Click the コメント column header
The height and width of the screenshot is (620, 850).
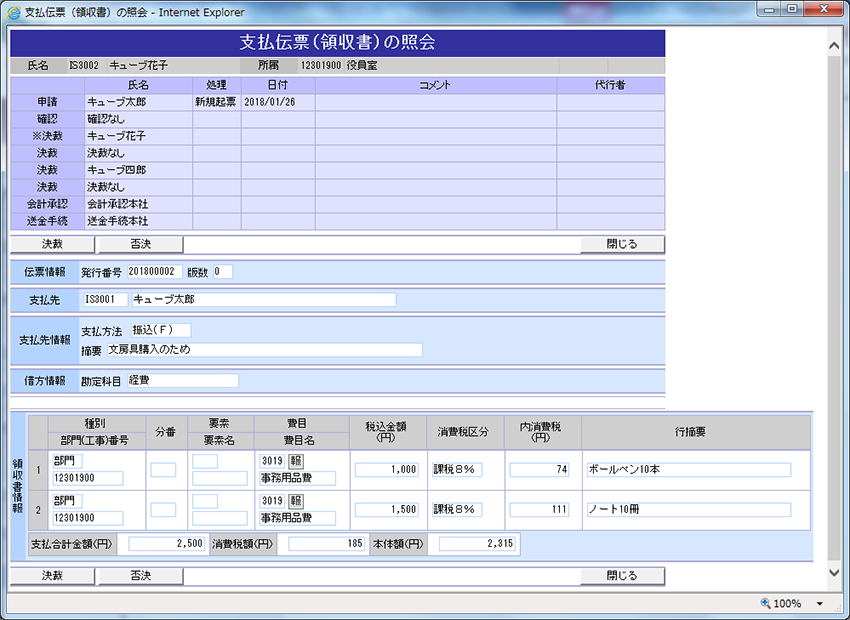coord(435,85)
